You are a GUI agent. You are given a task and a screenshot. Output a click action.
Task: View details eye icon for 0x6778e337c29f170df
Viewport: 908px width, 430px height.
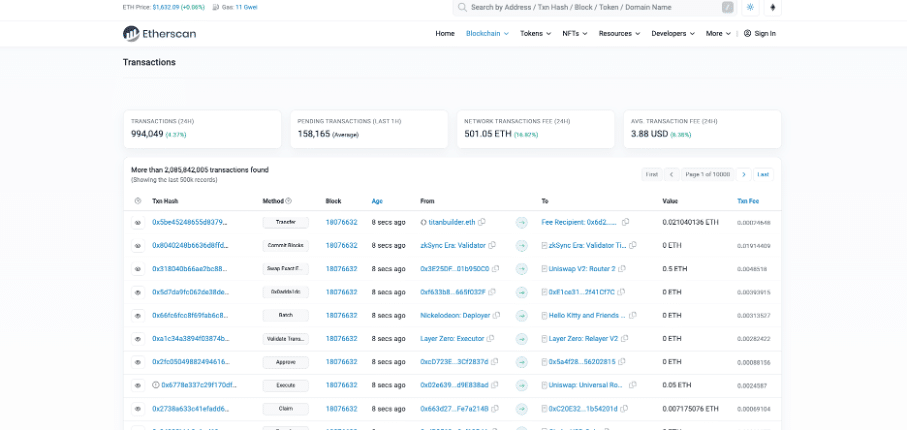(138, 385)
